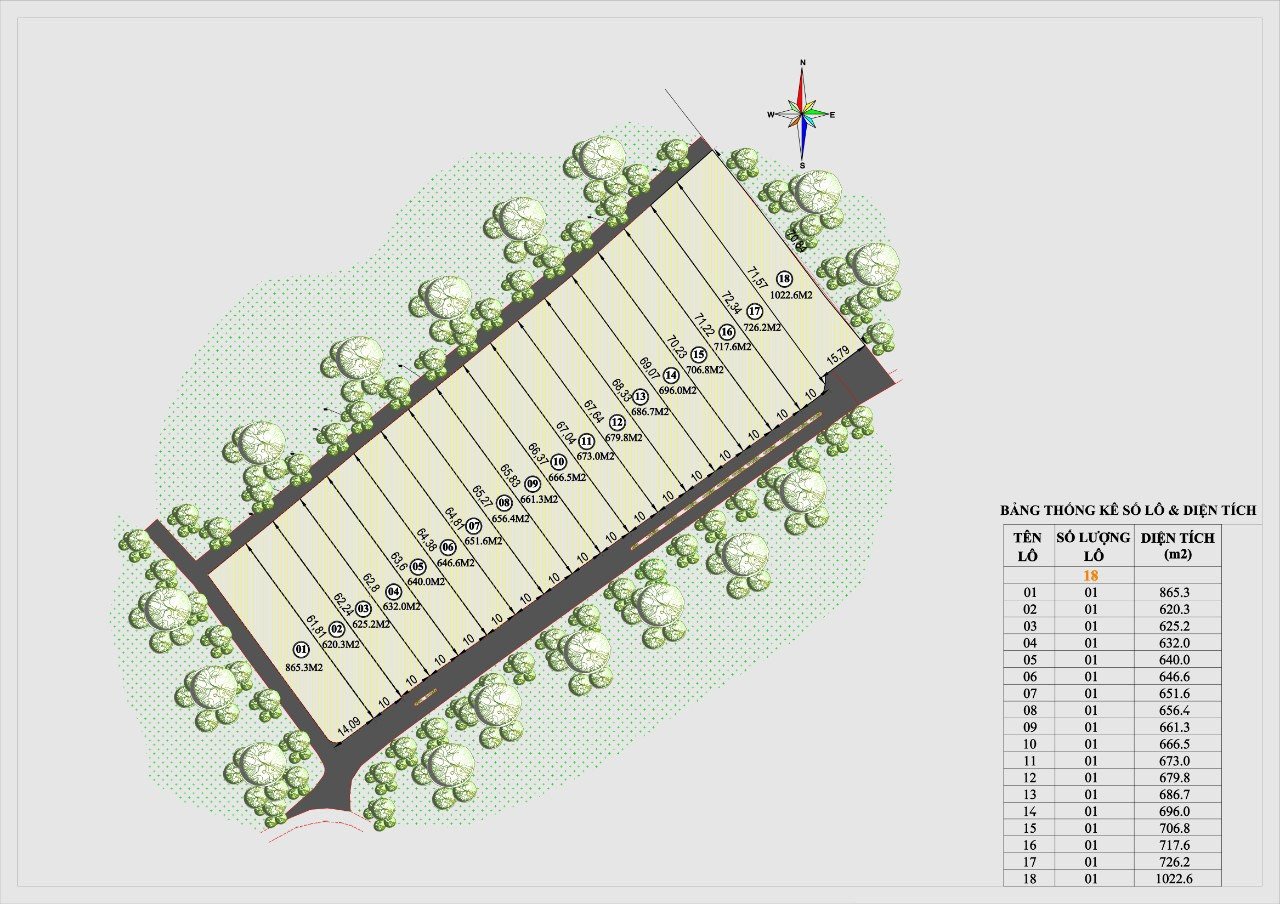1280x904 pixels.
Task: Select table cell with area 717.6
Action: point(1178,846)
